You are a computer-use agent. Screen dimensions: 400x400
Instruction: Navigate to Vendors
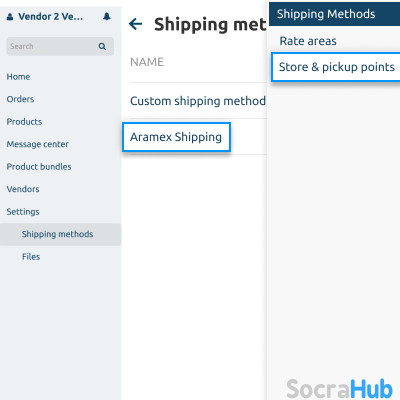pos(23,189)
